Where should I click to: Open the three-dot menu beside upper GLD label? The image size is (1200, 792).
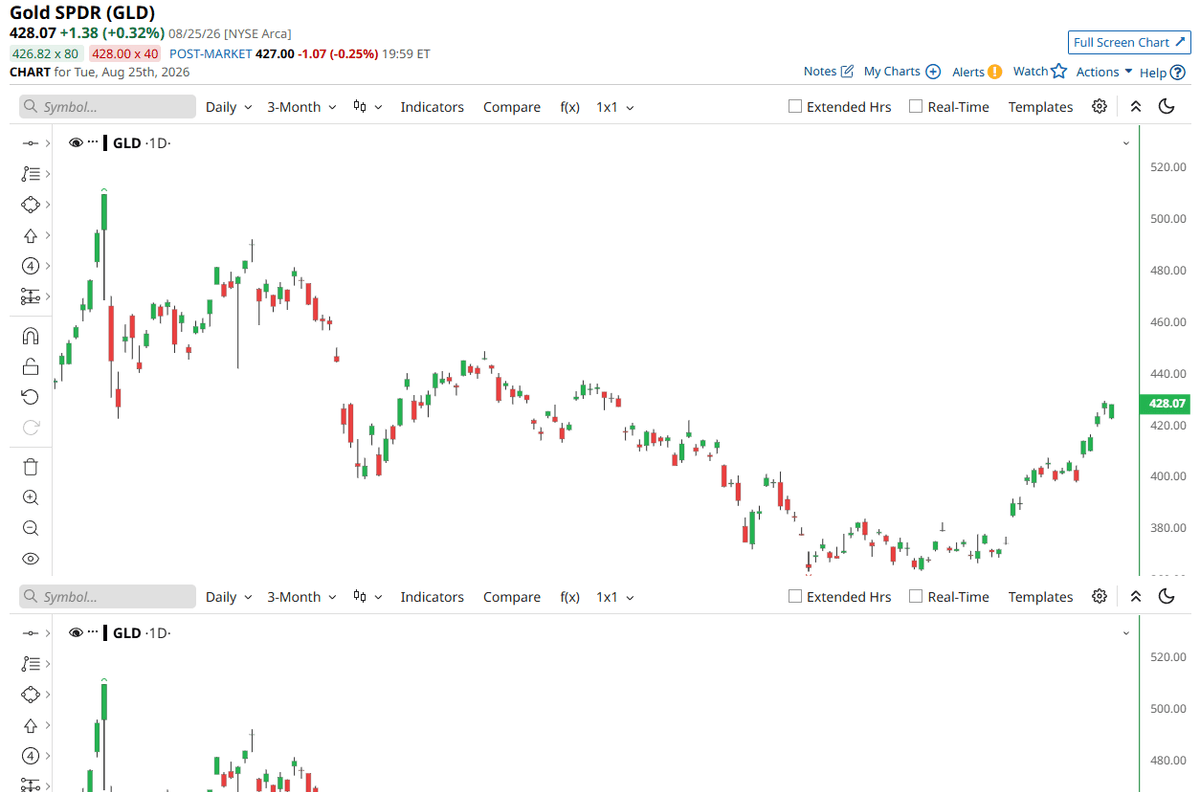(93, 143)
